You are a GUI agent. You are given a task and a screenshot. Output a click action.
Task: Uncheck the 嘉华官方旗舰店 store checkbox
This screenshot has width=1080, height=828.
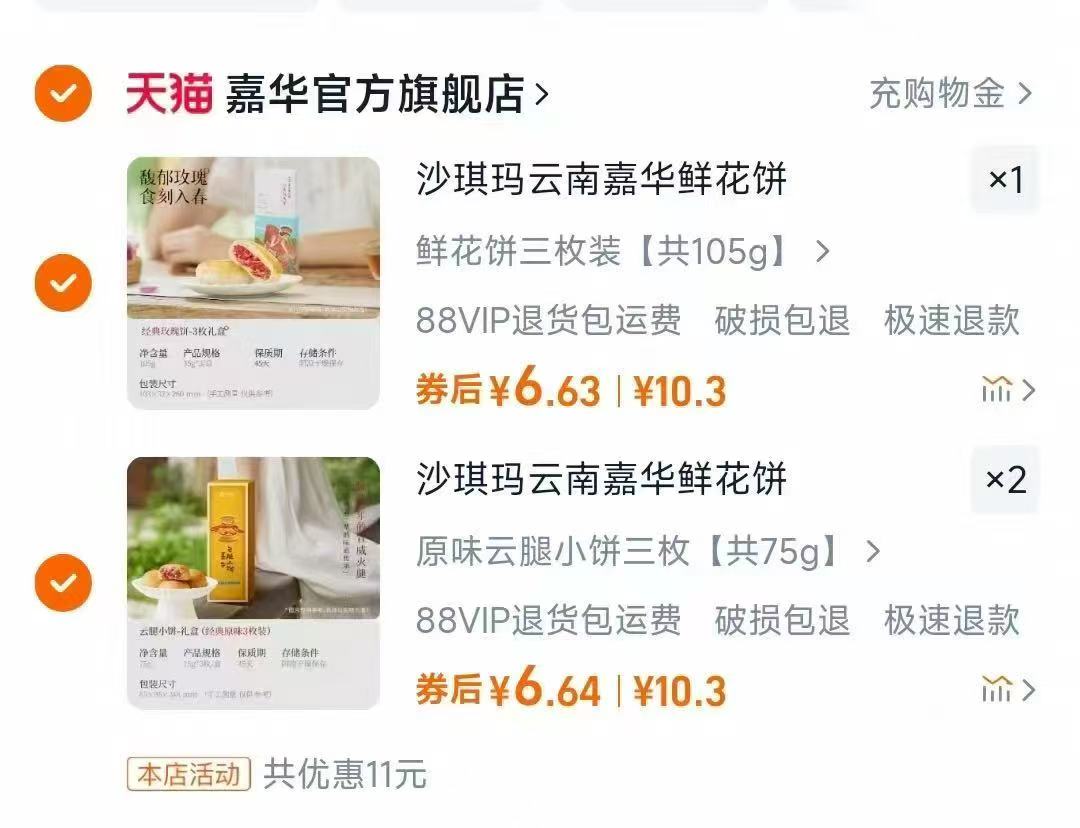coord(63,93)
